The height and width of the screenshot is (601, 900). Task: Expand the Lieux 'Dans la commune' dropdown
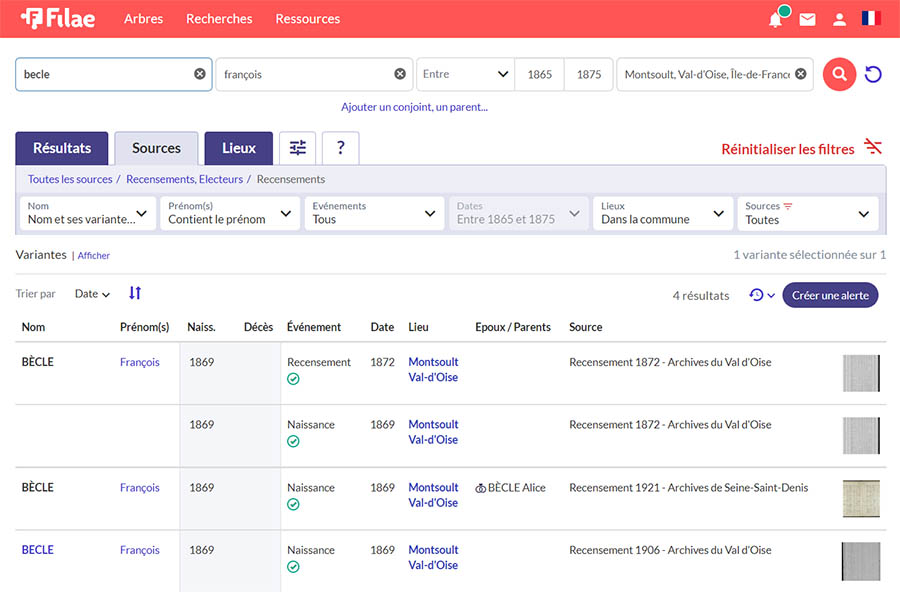click(x=663, y=213)
